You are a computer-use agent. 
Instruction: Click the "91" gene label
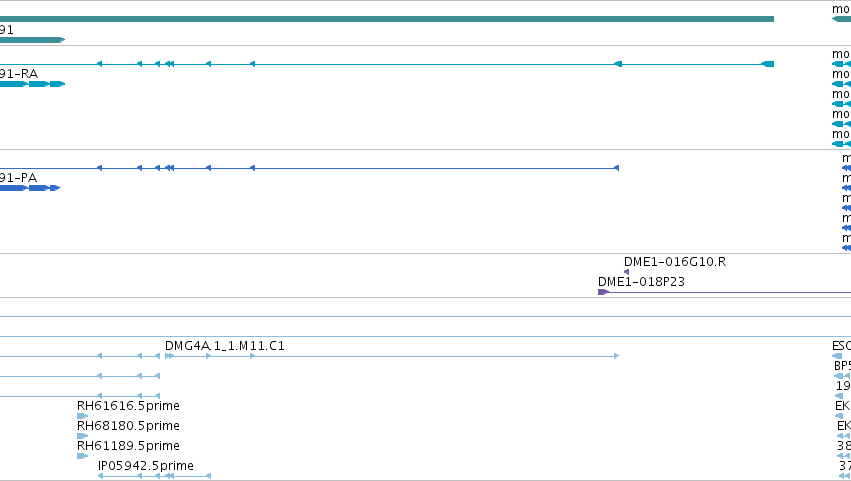tap(7, 30)
